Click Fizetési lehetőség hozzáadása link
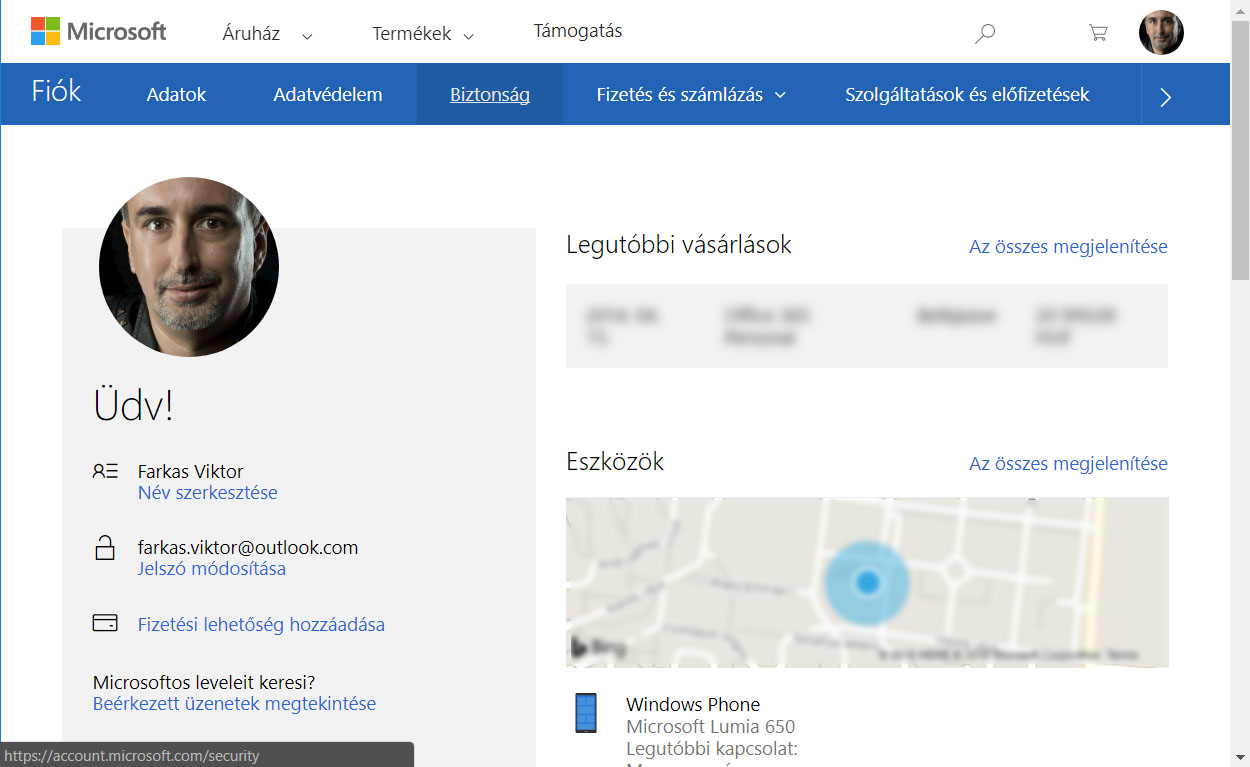This screenshot has width=1250, height=767. coord(261,625)
